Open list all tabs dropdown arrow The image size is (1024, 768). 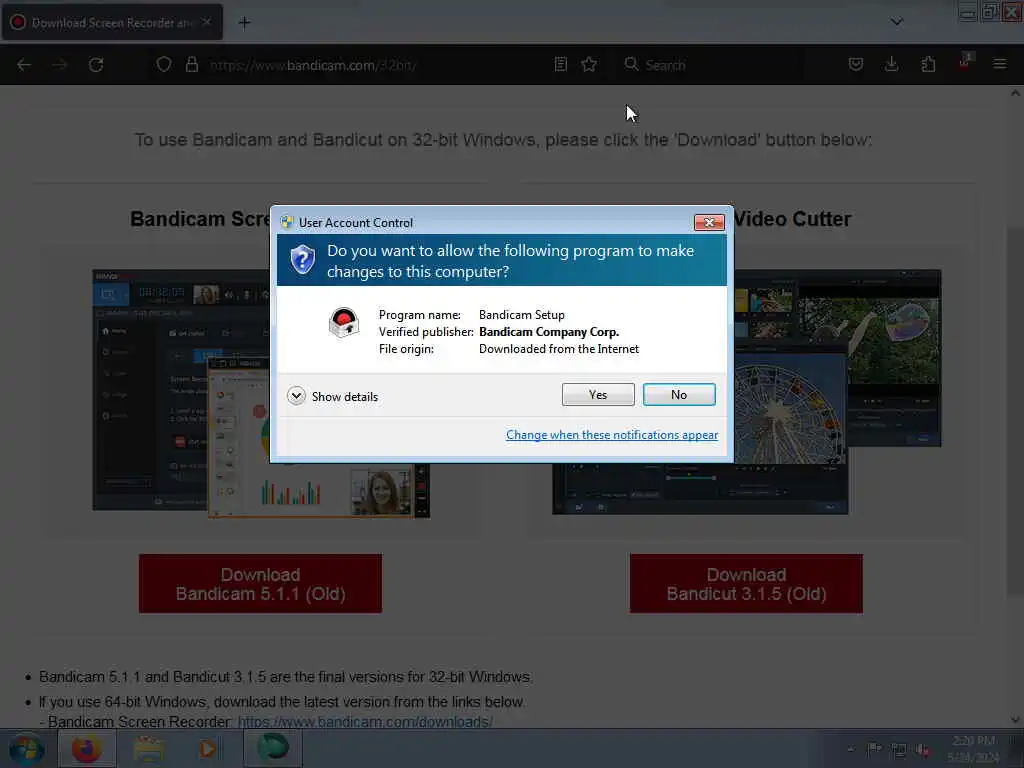tap(897, 22)
